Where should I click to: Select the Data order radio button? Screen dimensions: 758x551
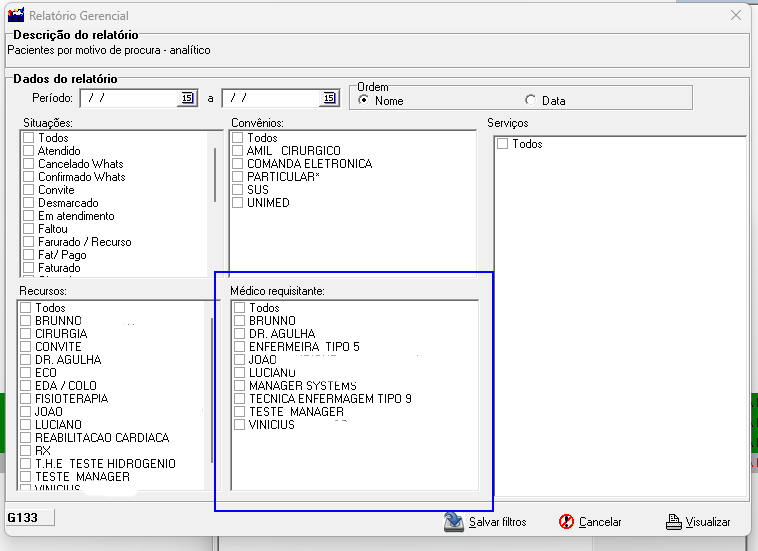point(530,101)
